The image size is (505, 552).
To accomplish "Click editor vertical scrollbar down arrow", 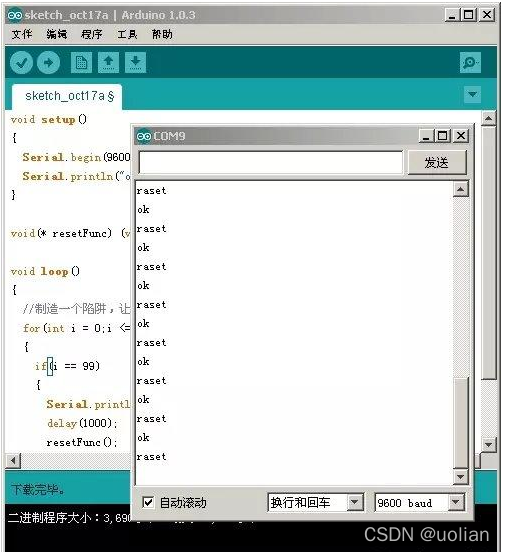I will (488, 445).
